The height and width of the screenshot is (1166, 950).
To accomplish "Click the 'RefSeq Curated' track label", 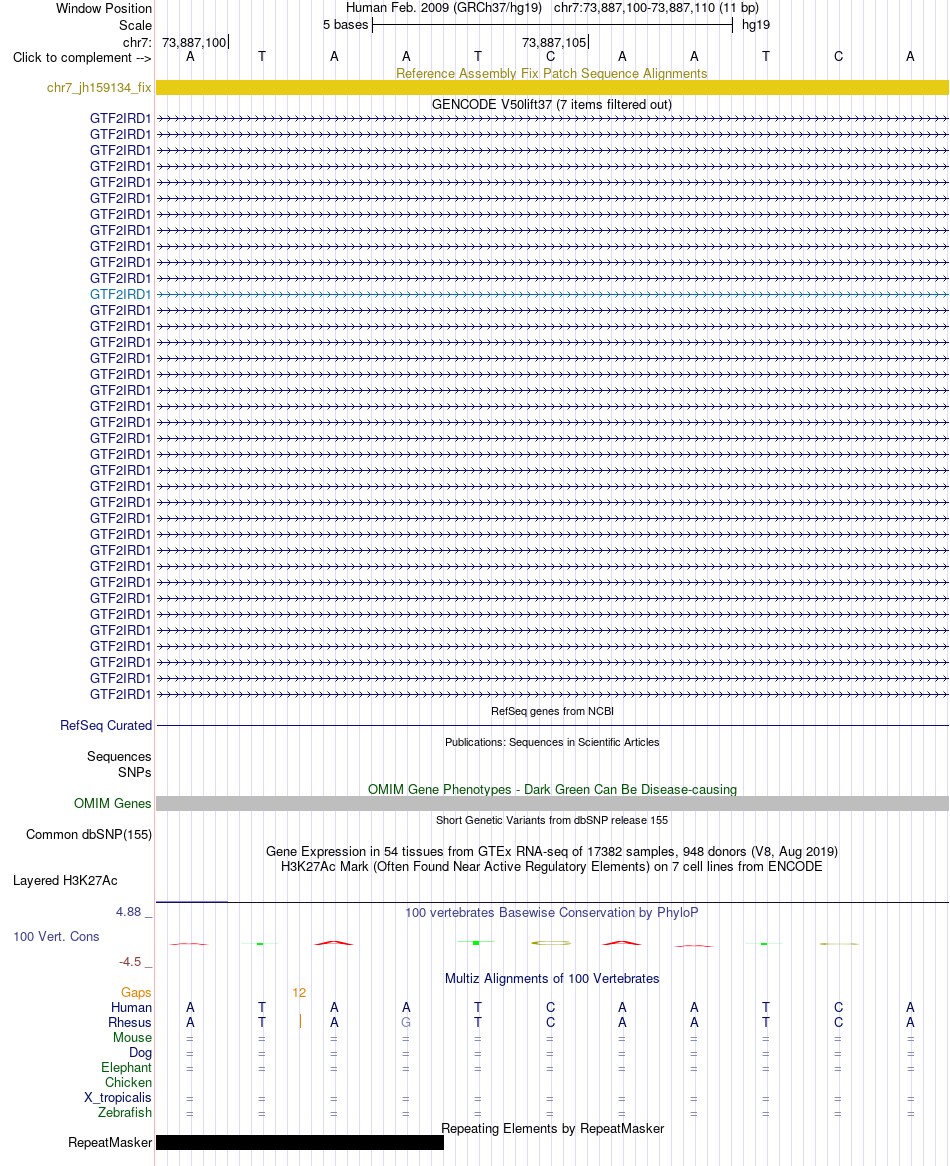I will tap(106, 725).
